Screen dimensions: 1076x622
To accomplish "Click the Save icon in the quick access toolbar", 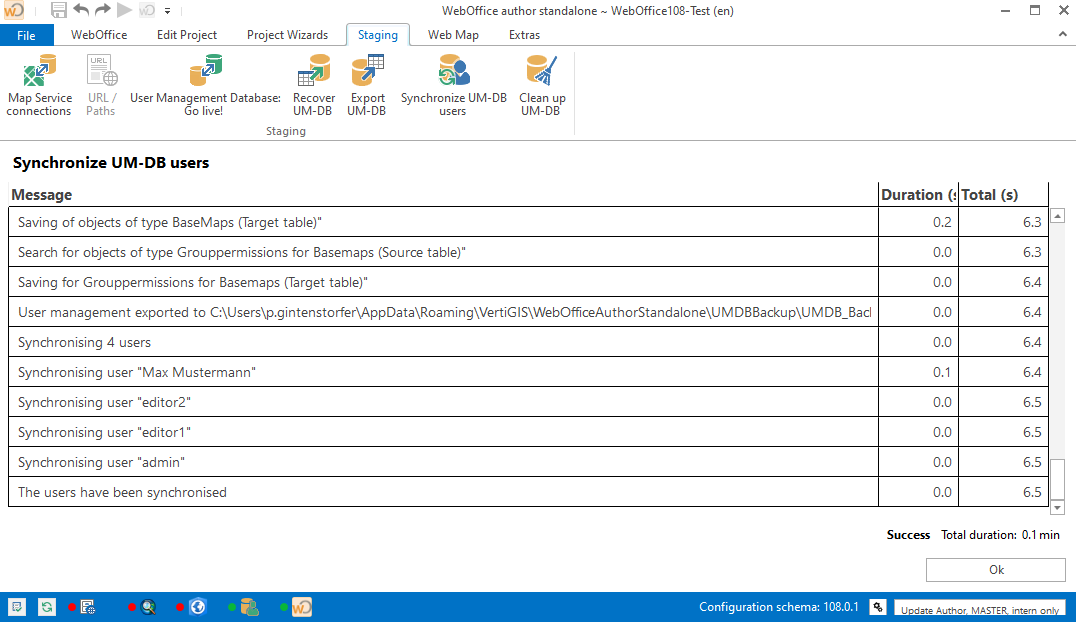I will (58, 10).
